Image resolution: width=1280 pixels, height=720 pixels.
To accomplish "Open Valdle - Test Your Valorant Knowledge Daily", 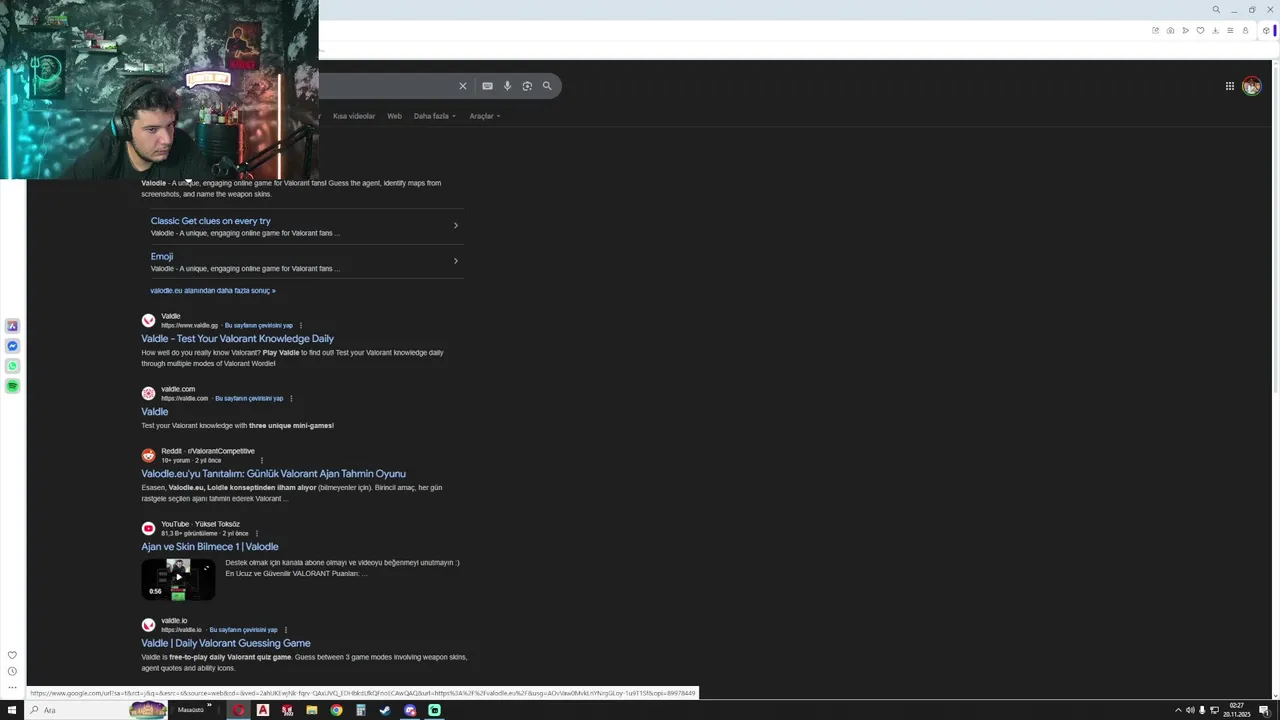I will tap(237, 338).
